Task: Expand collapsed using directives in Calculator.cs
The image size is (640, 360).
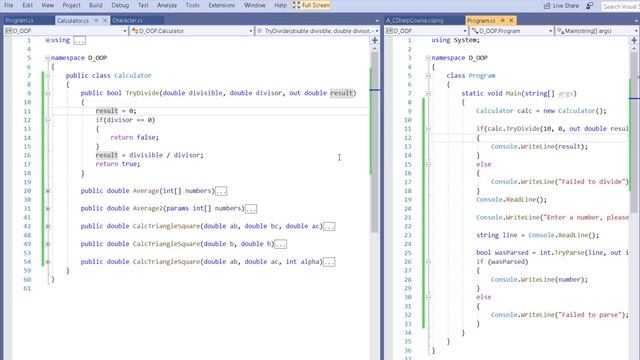Action: 47,40
